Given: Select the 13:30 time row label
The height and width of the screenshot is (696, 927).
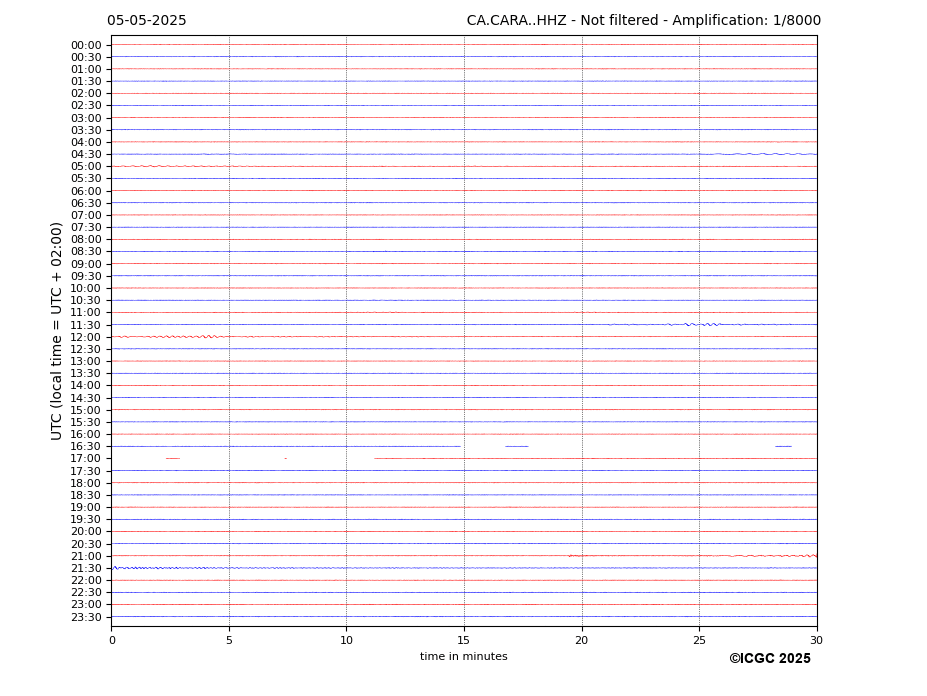Looking at the screenshot, I should (x=86, y=373).
